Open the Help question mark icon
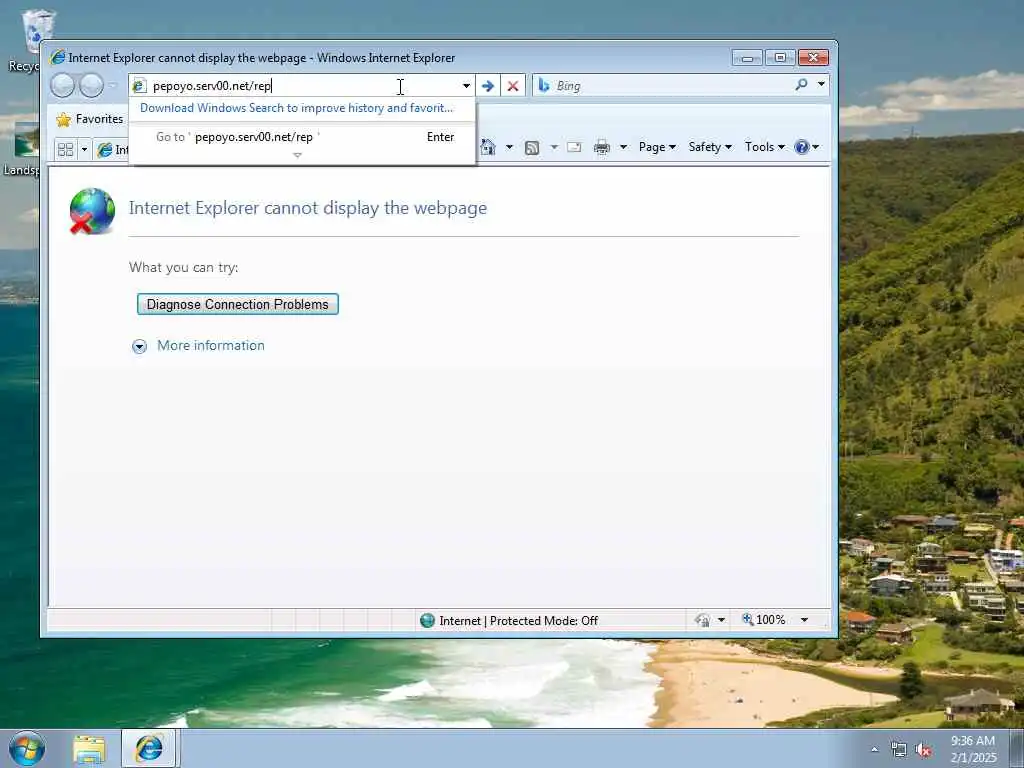 click(801, 147)
